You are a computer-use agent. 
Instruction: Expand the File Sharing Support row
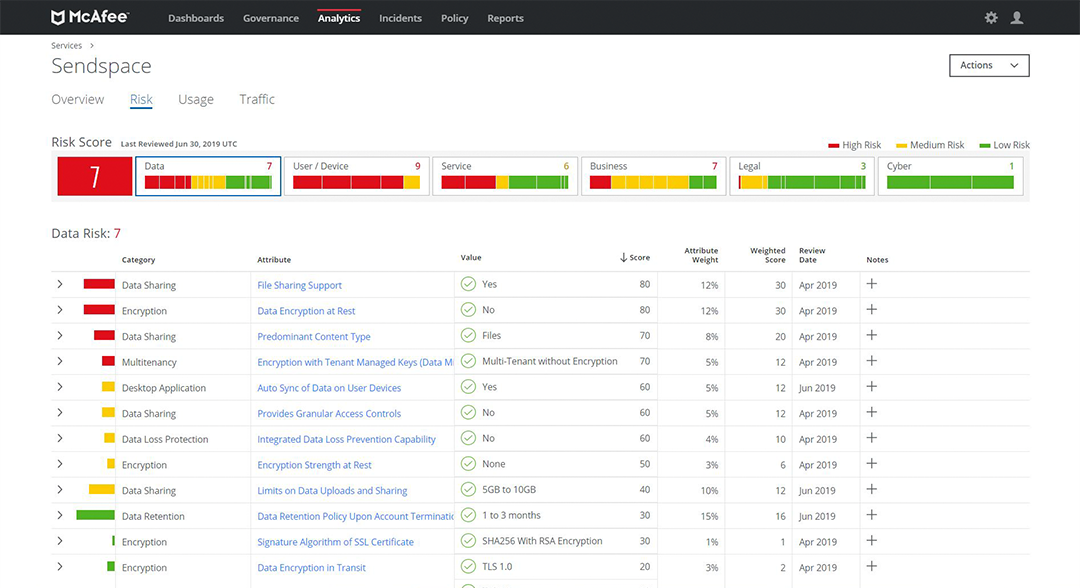point(60,284)
